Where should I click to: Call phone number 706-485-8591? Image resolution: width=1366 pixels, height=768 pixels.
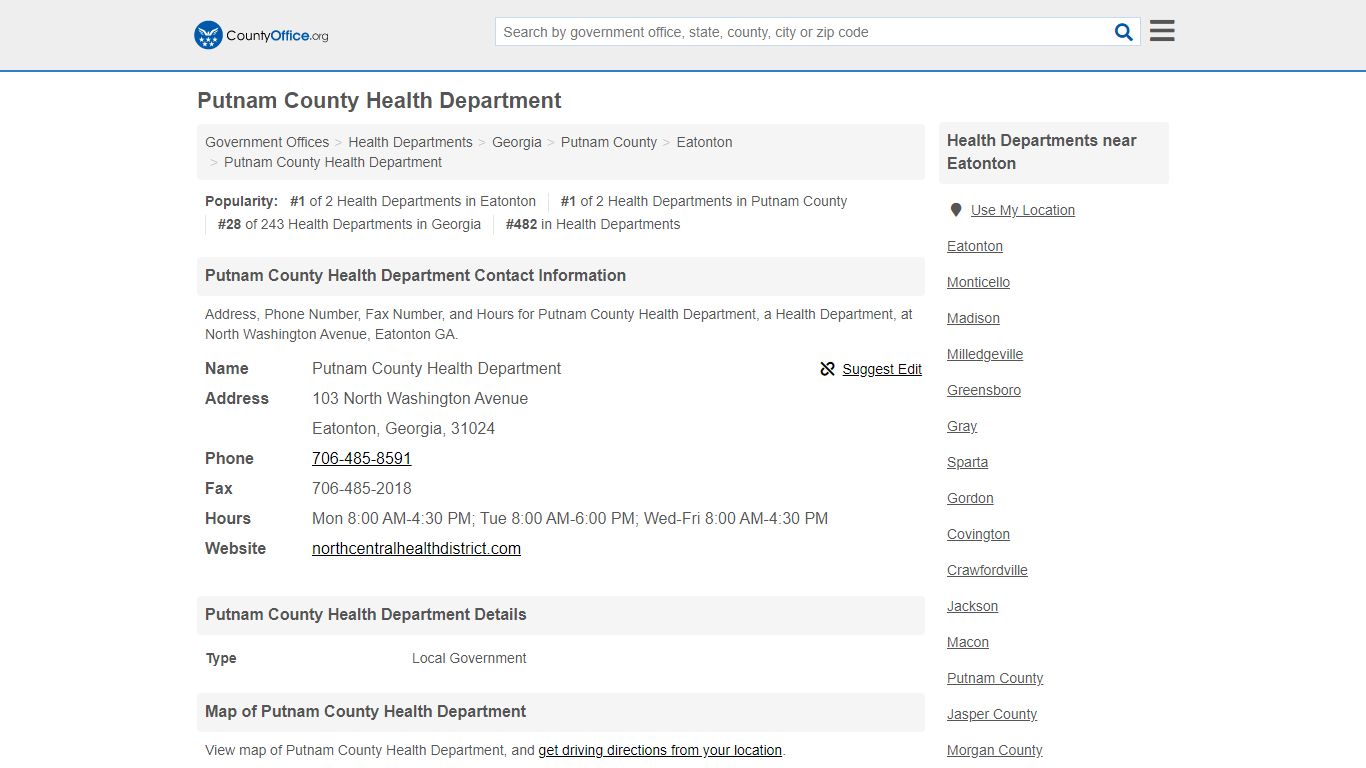[x=362, y=458]
